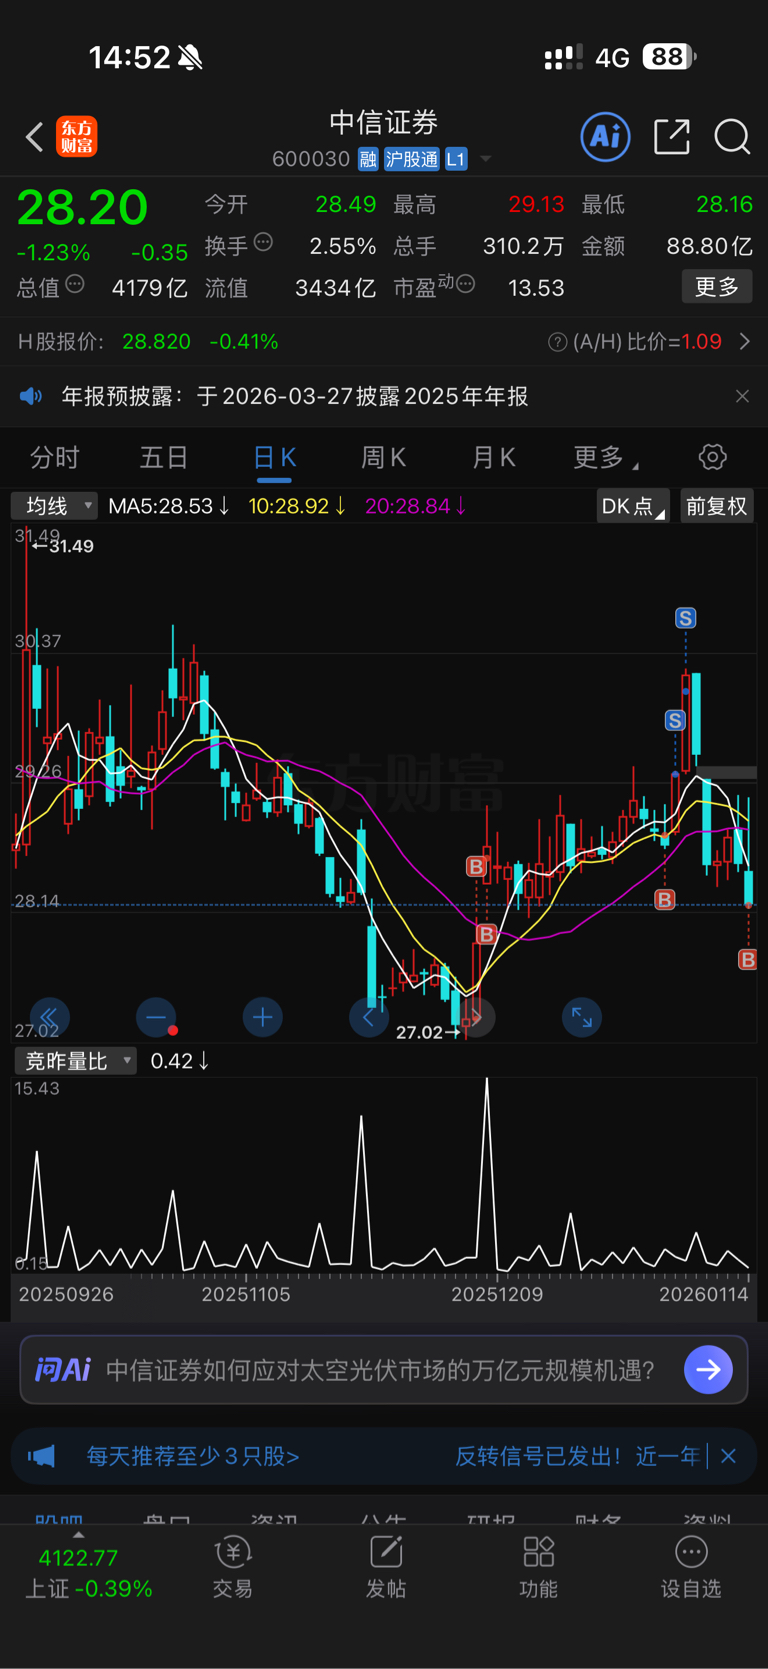Select the 日K tab

click(274, 458)
